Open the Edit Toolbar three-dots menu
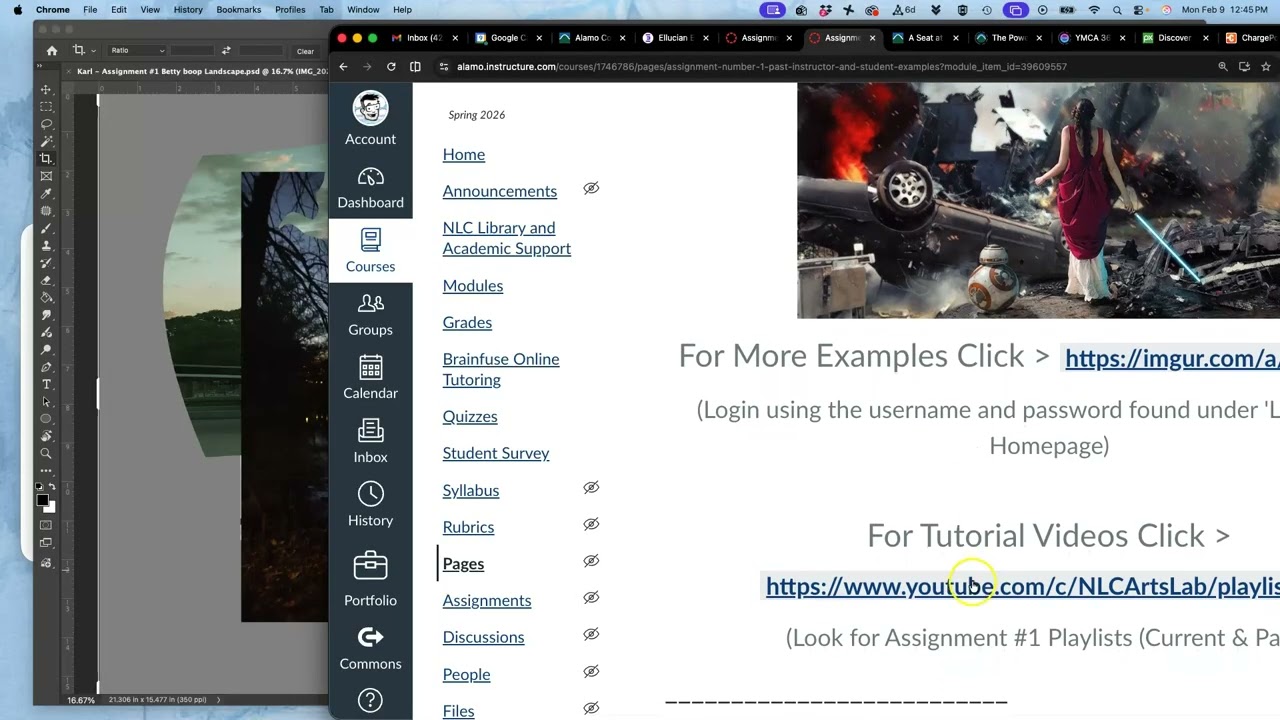The height and width of the screenshot is (720, 1280). [x=46, y=469]
